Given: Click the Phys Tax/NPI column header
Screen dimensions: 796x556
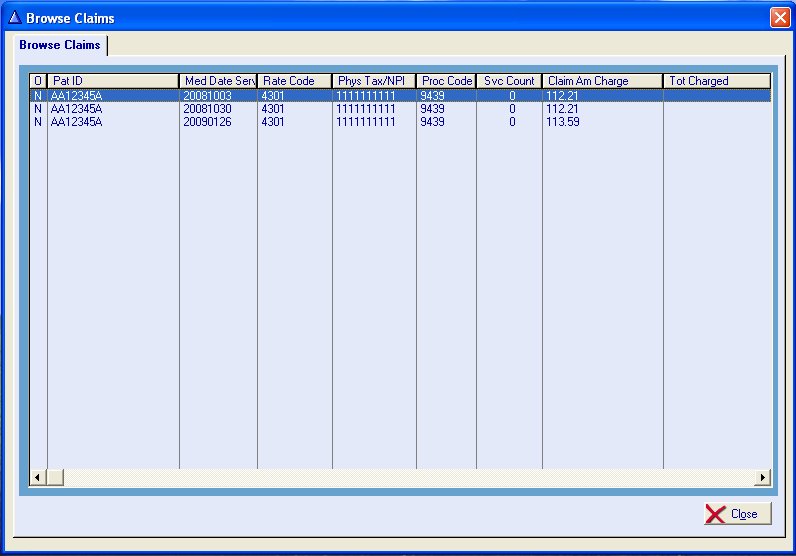Looking at the screenshot, I should 374,81.
